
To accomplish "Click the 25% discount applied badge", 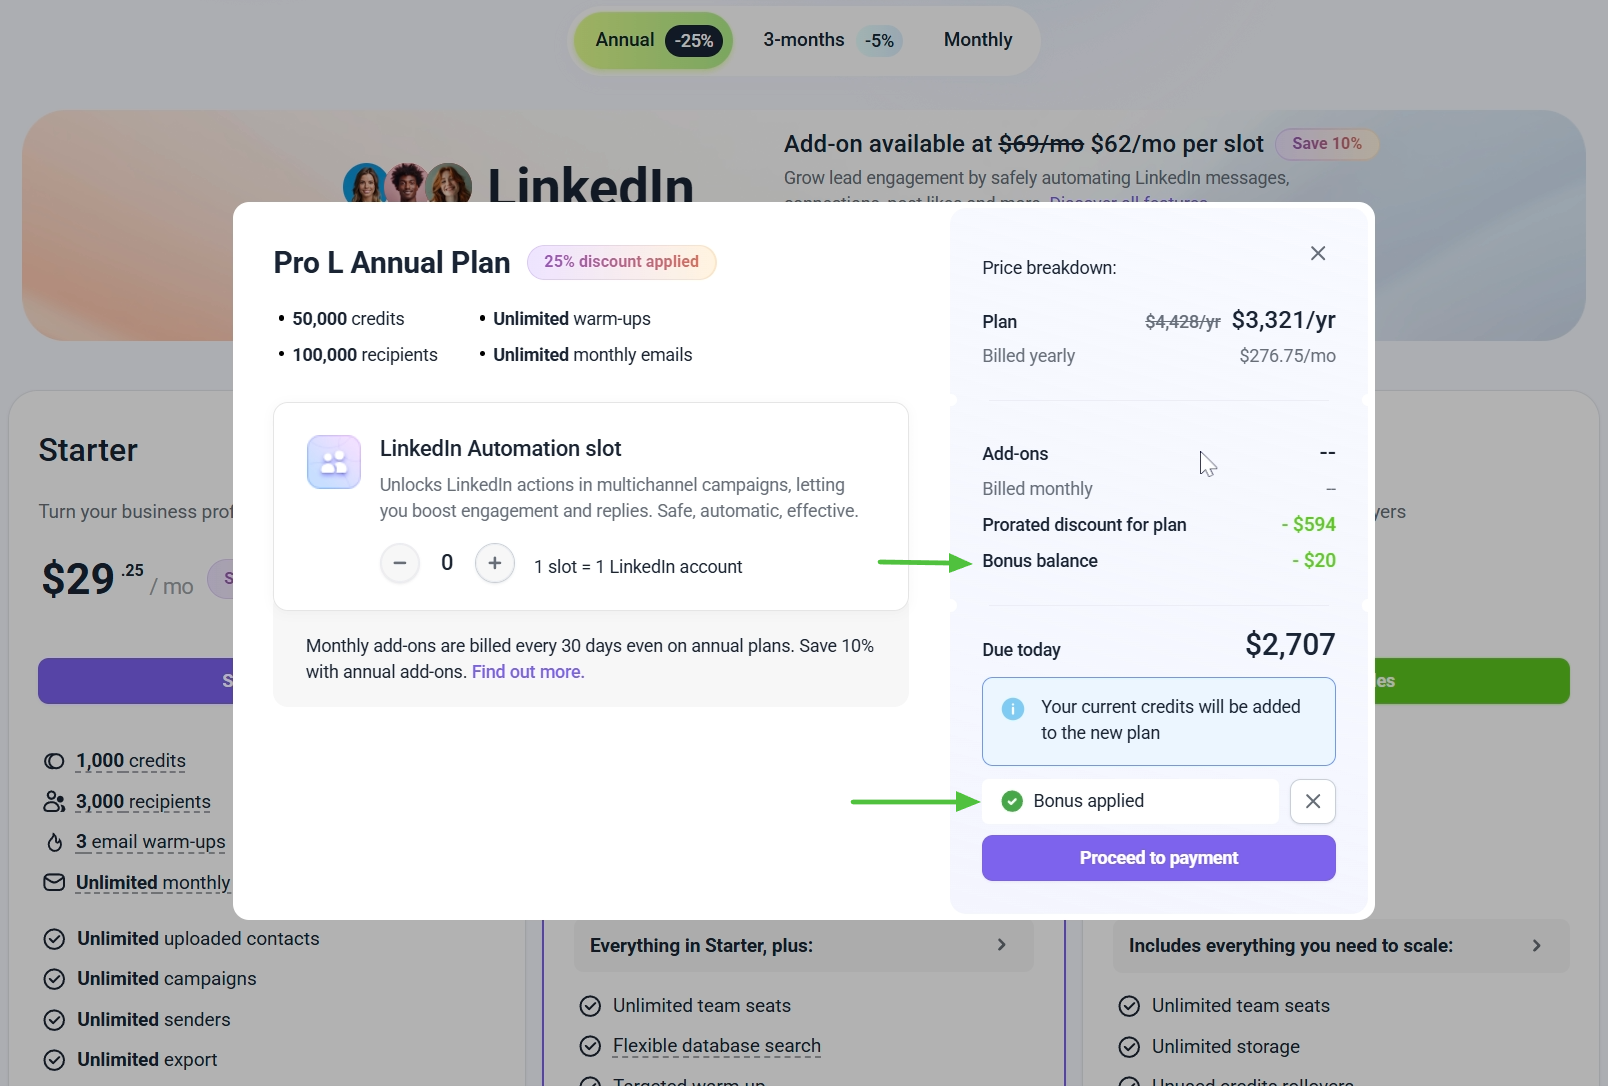I will [622, 262].
